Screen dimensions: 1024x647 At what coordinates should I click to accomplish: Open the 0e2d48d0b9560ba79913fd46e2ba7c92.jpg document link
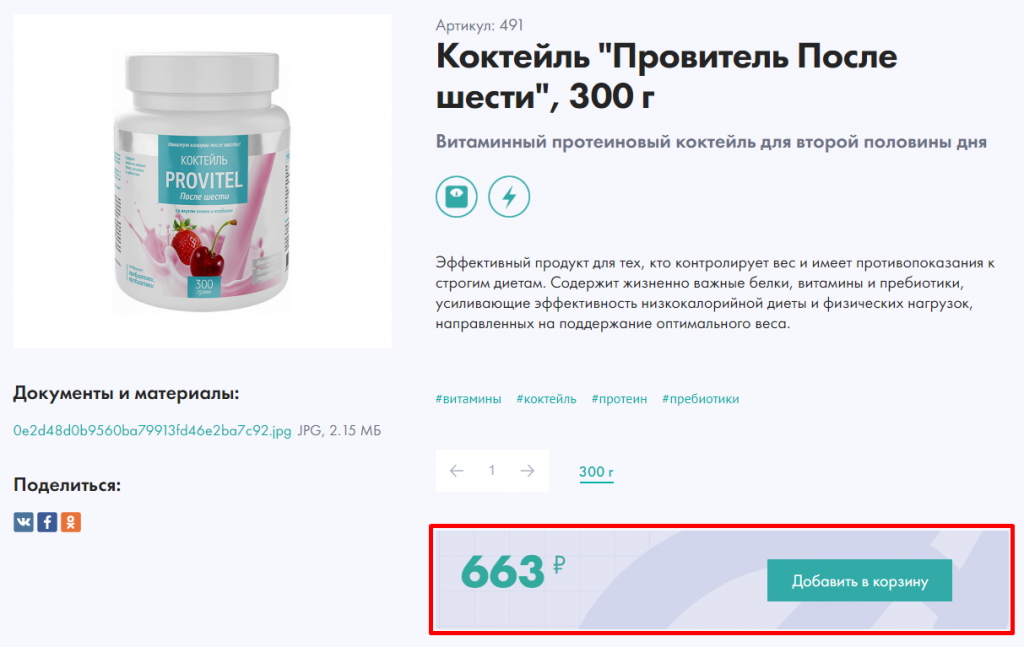pyautogui.click(x=152, y=431)
